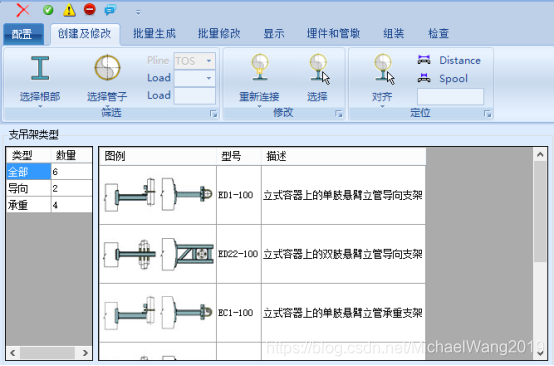Image resolution: width=554 pixels, height=366 pixels.
Task: Click the right arrow of type list scrollbar
Action: point(85,353)
